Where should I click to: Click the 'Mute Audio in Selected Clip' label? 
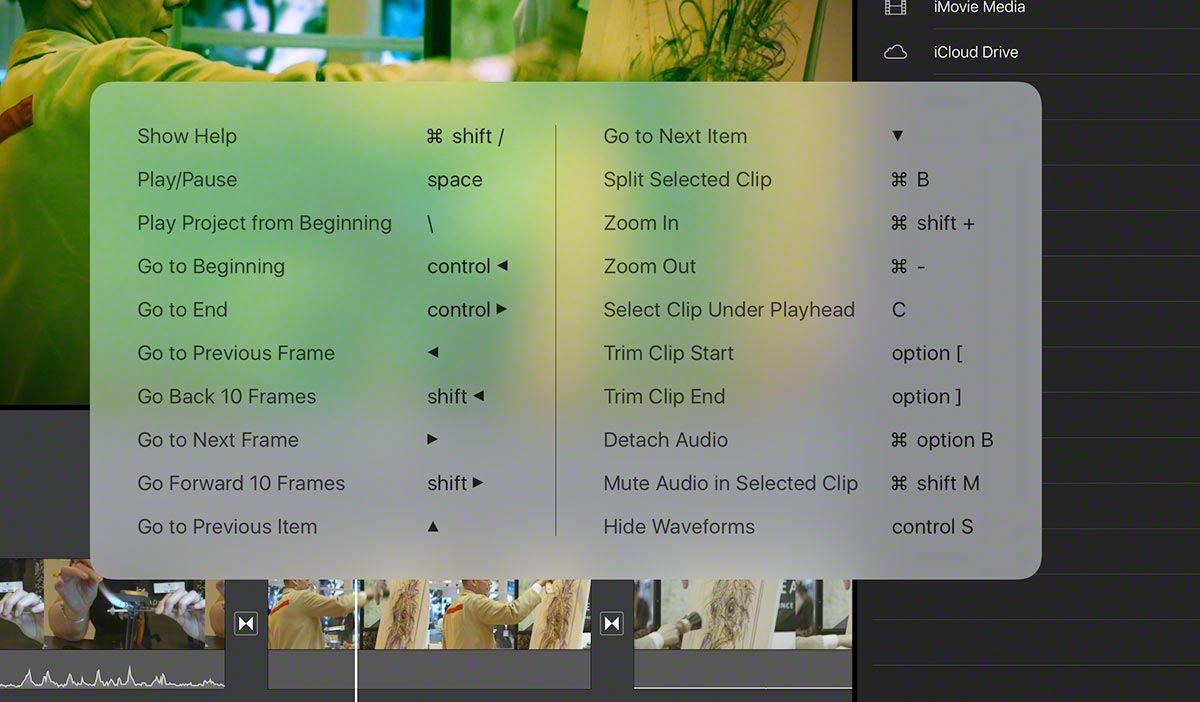coord(730,483)
